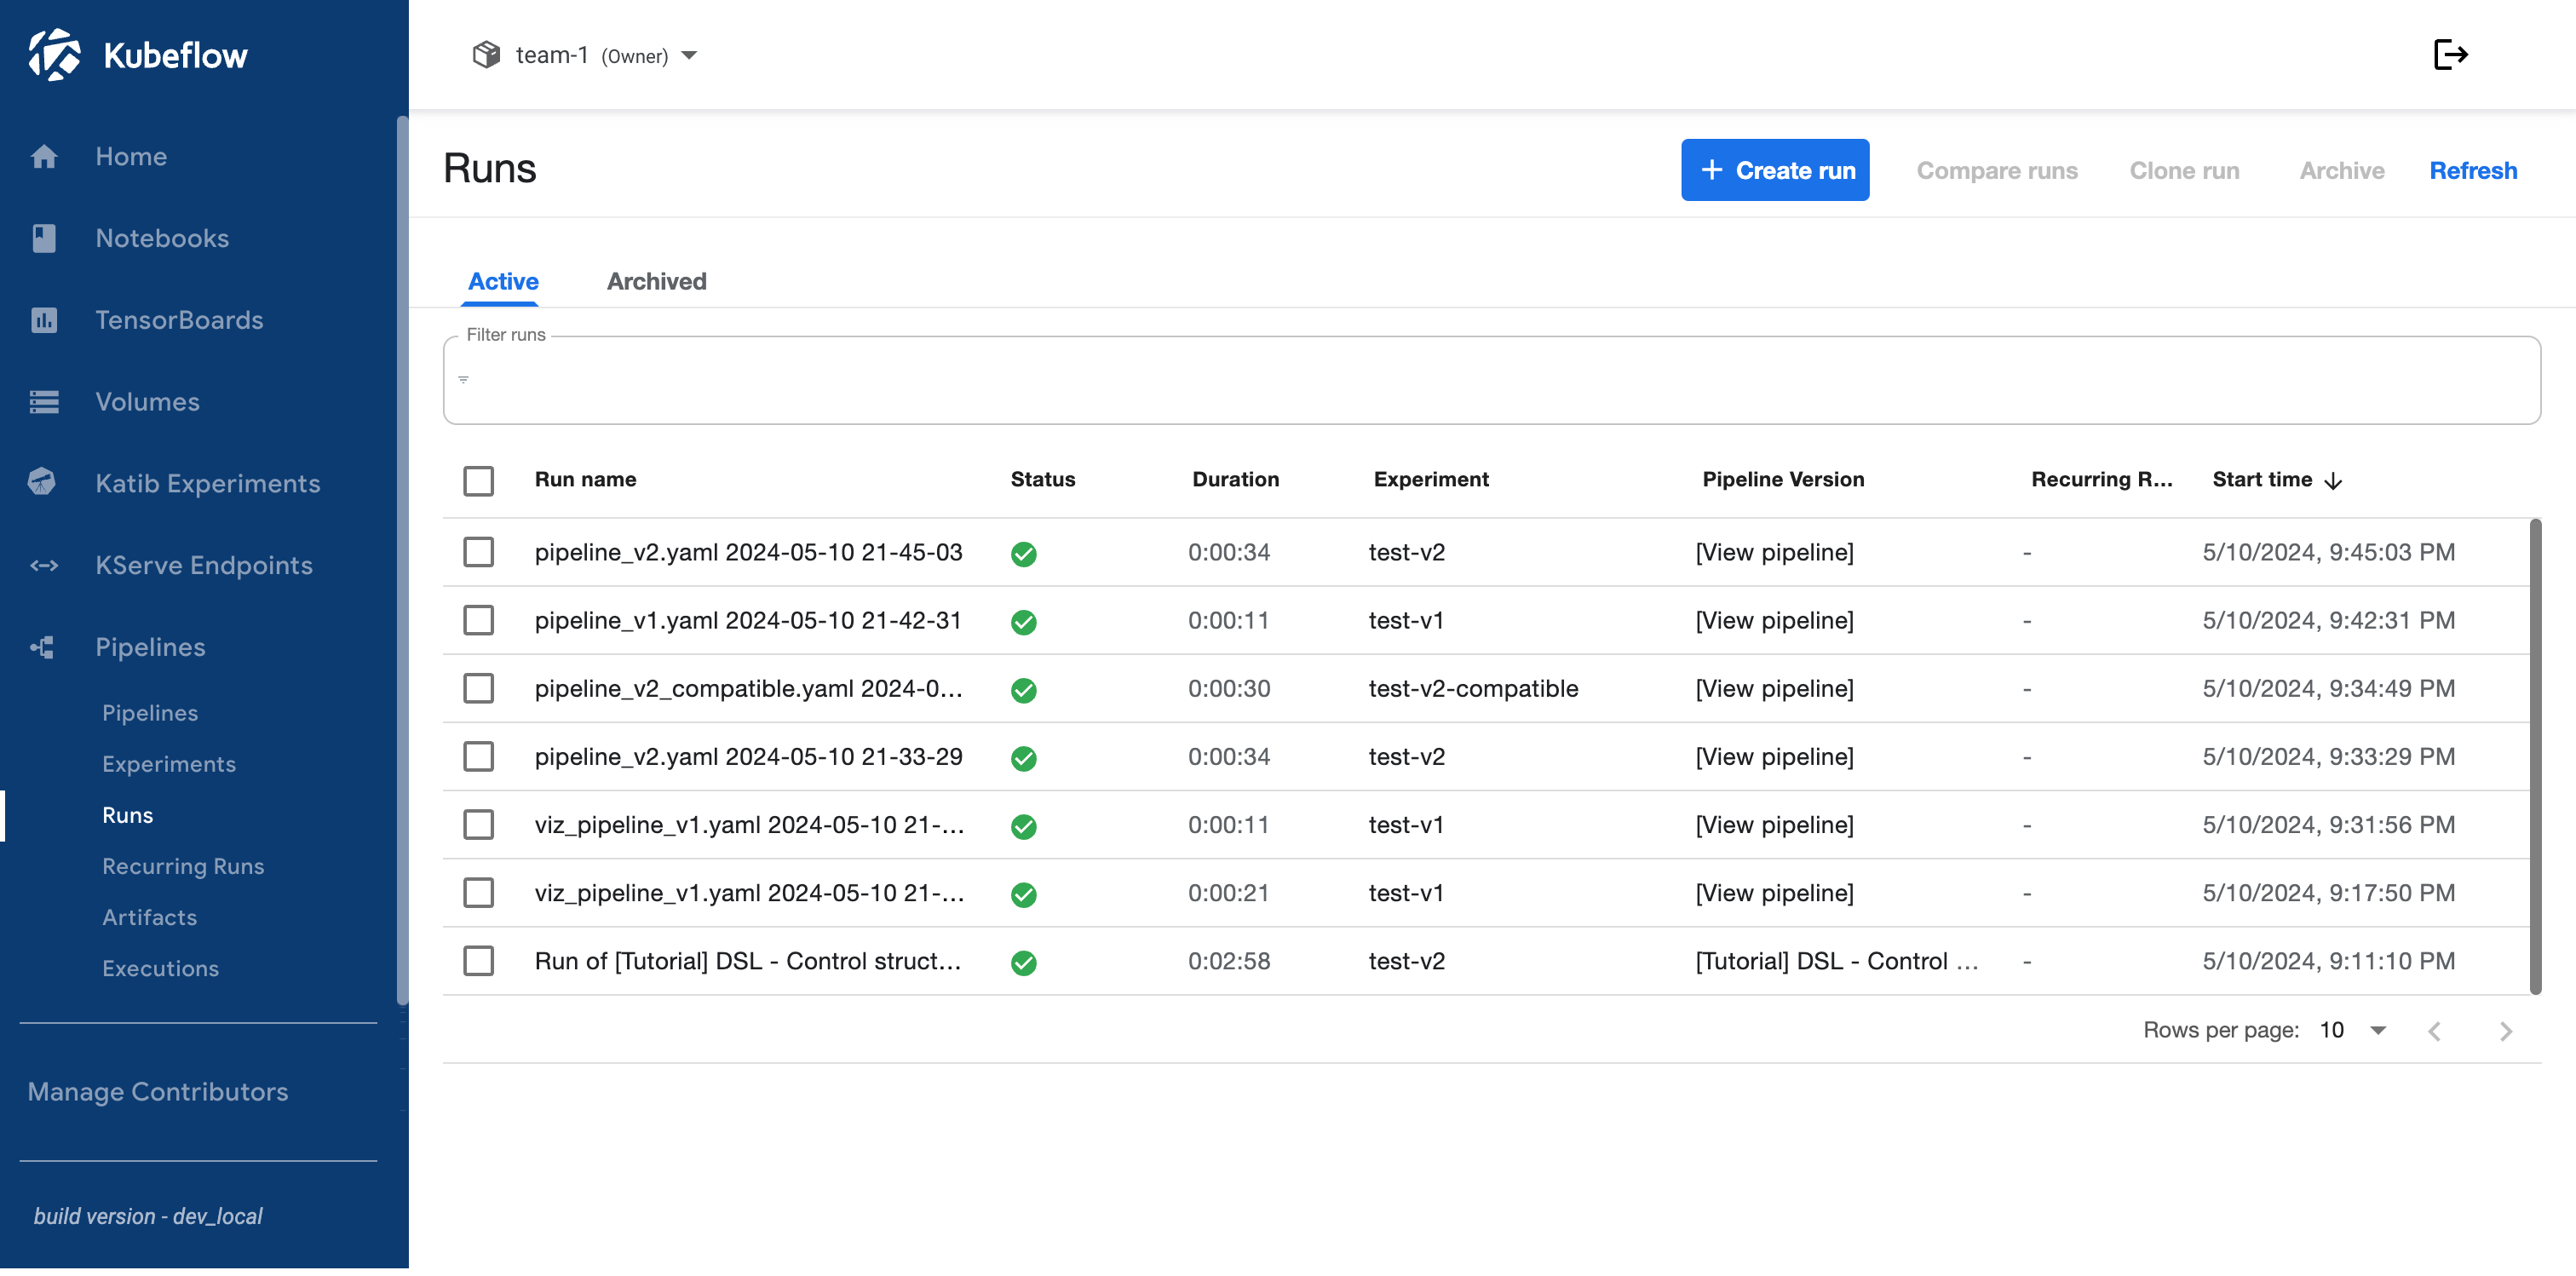This screenshot has height=1276, width=2576.
Task: Switch to the Archived tab
Action: pos(656,281)
